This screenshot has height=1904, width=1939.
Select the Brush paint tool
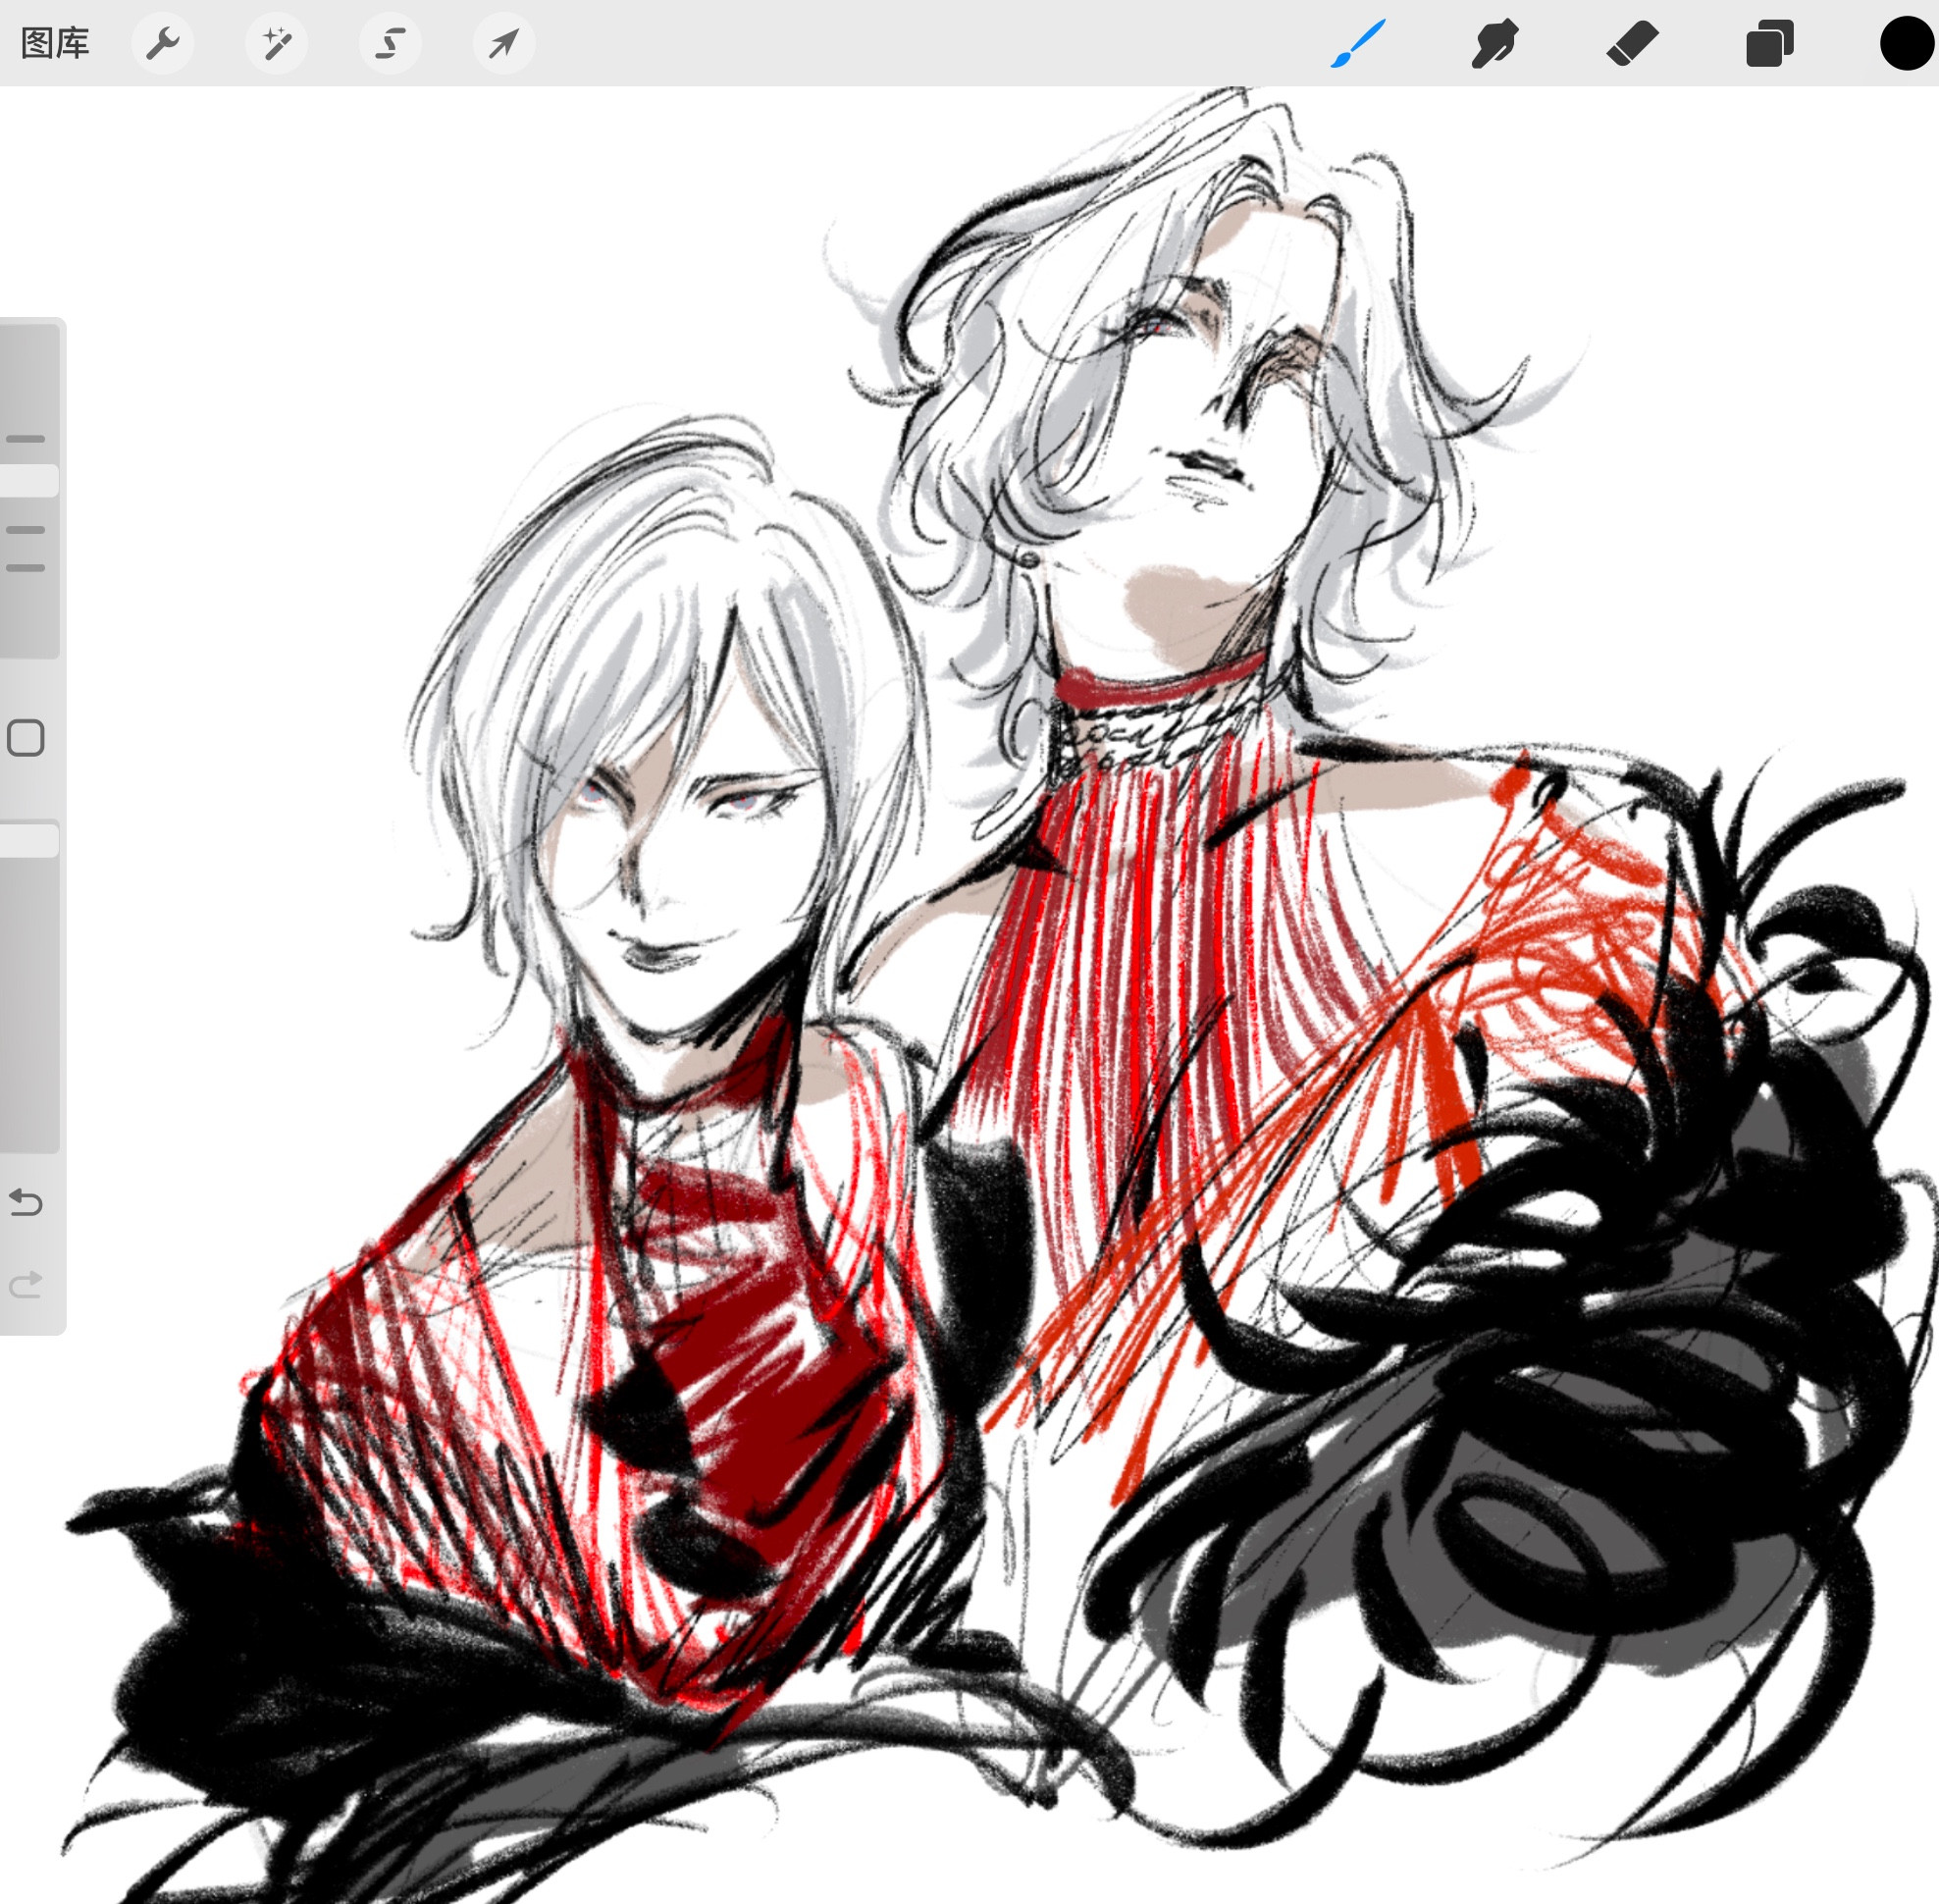click(x=1358, y=44)
